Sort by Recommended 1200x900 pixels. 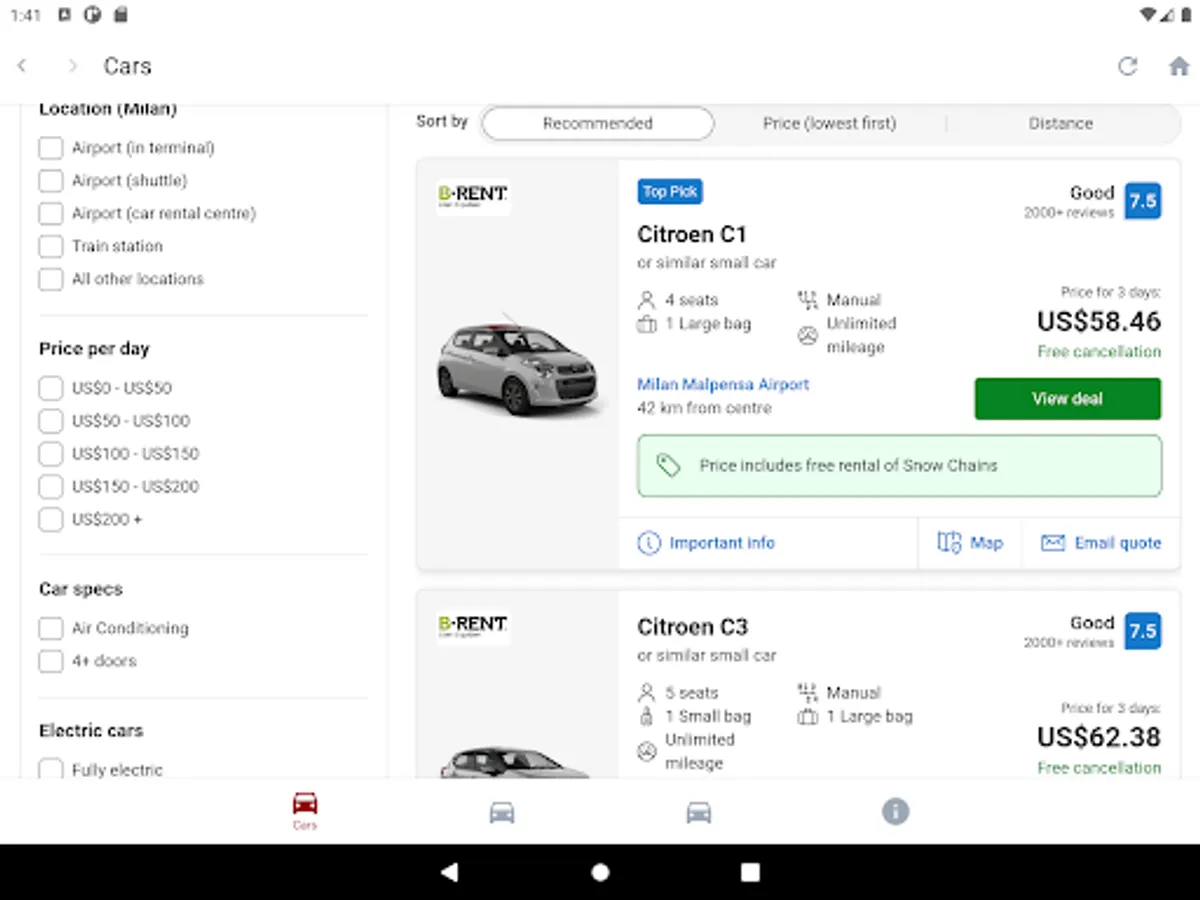pos(598,124)
